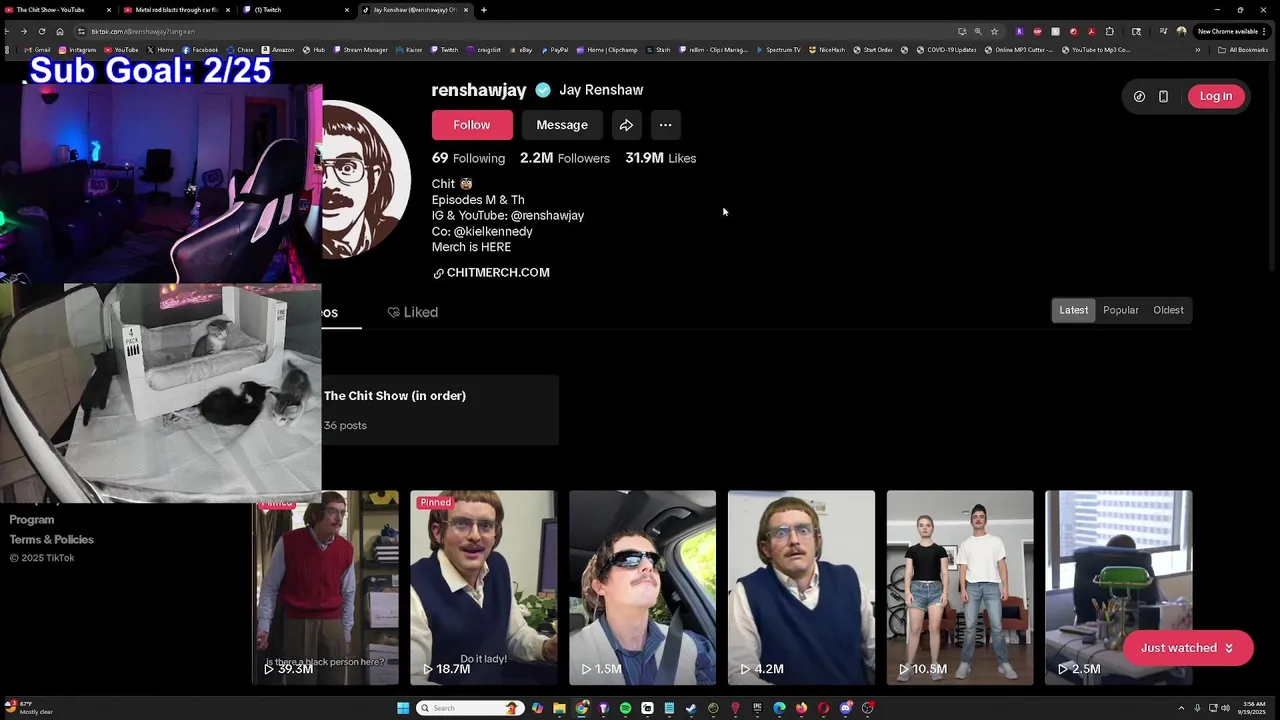Viewport: 1280px width, 720px height.
Task: Sort videos by Popular
Action: click(1121, 310)
